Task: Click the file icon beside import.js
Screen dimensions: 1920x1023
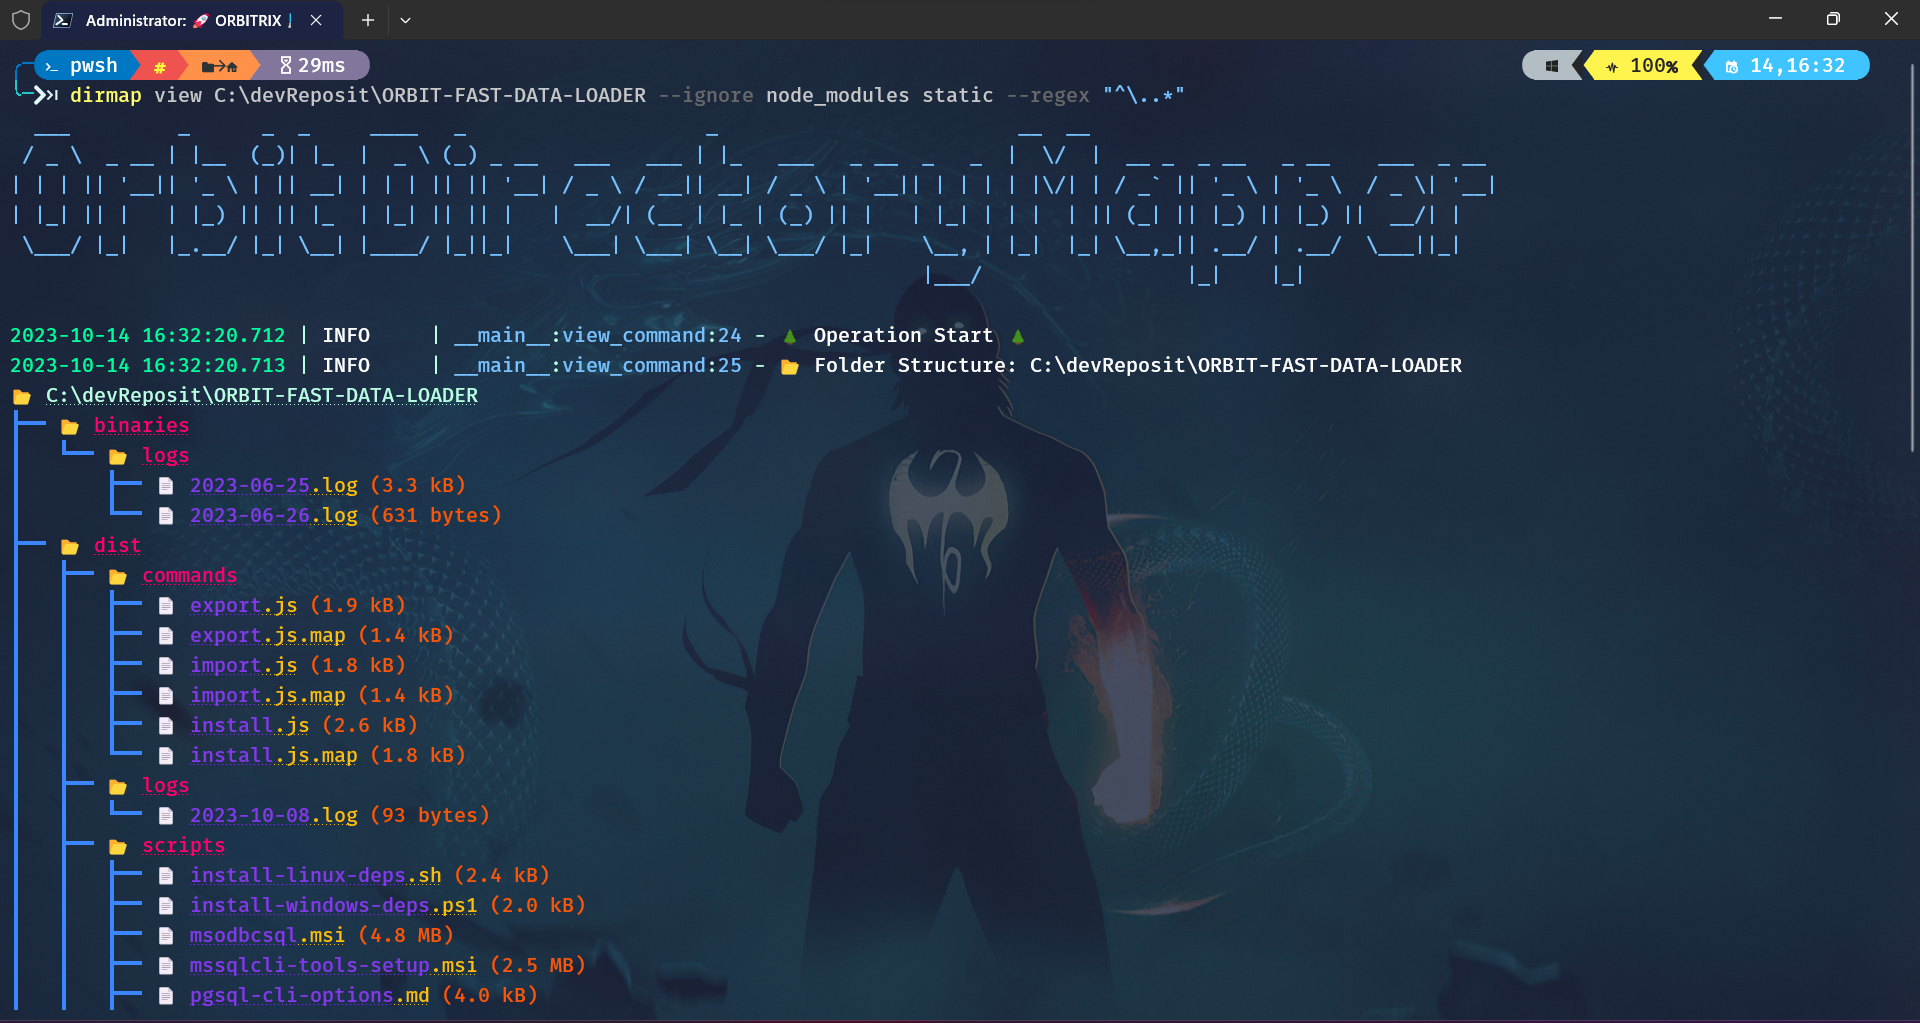Action: point(166,666)
